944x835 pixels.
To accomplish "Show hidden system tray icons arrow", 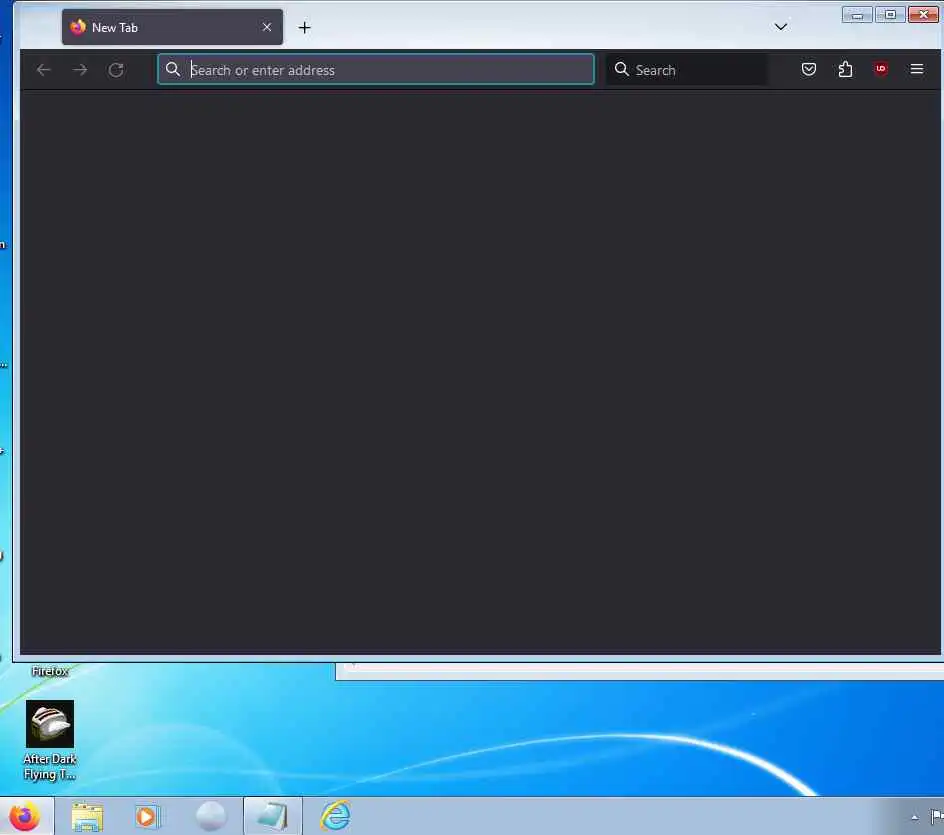I will [x=914, y=818].
